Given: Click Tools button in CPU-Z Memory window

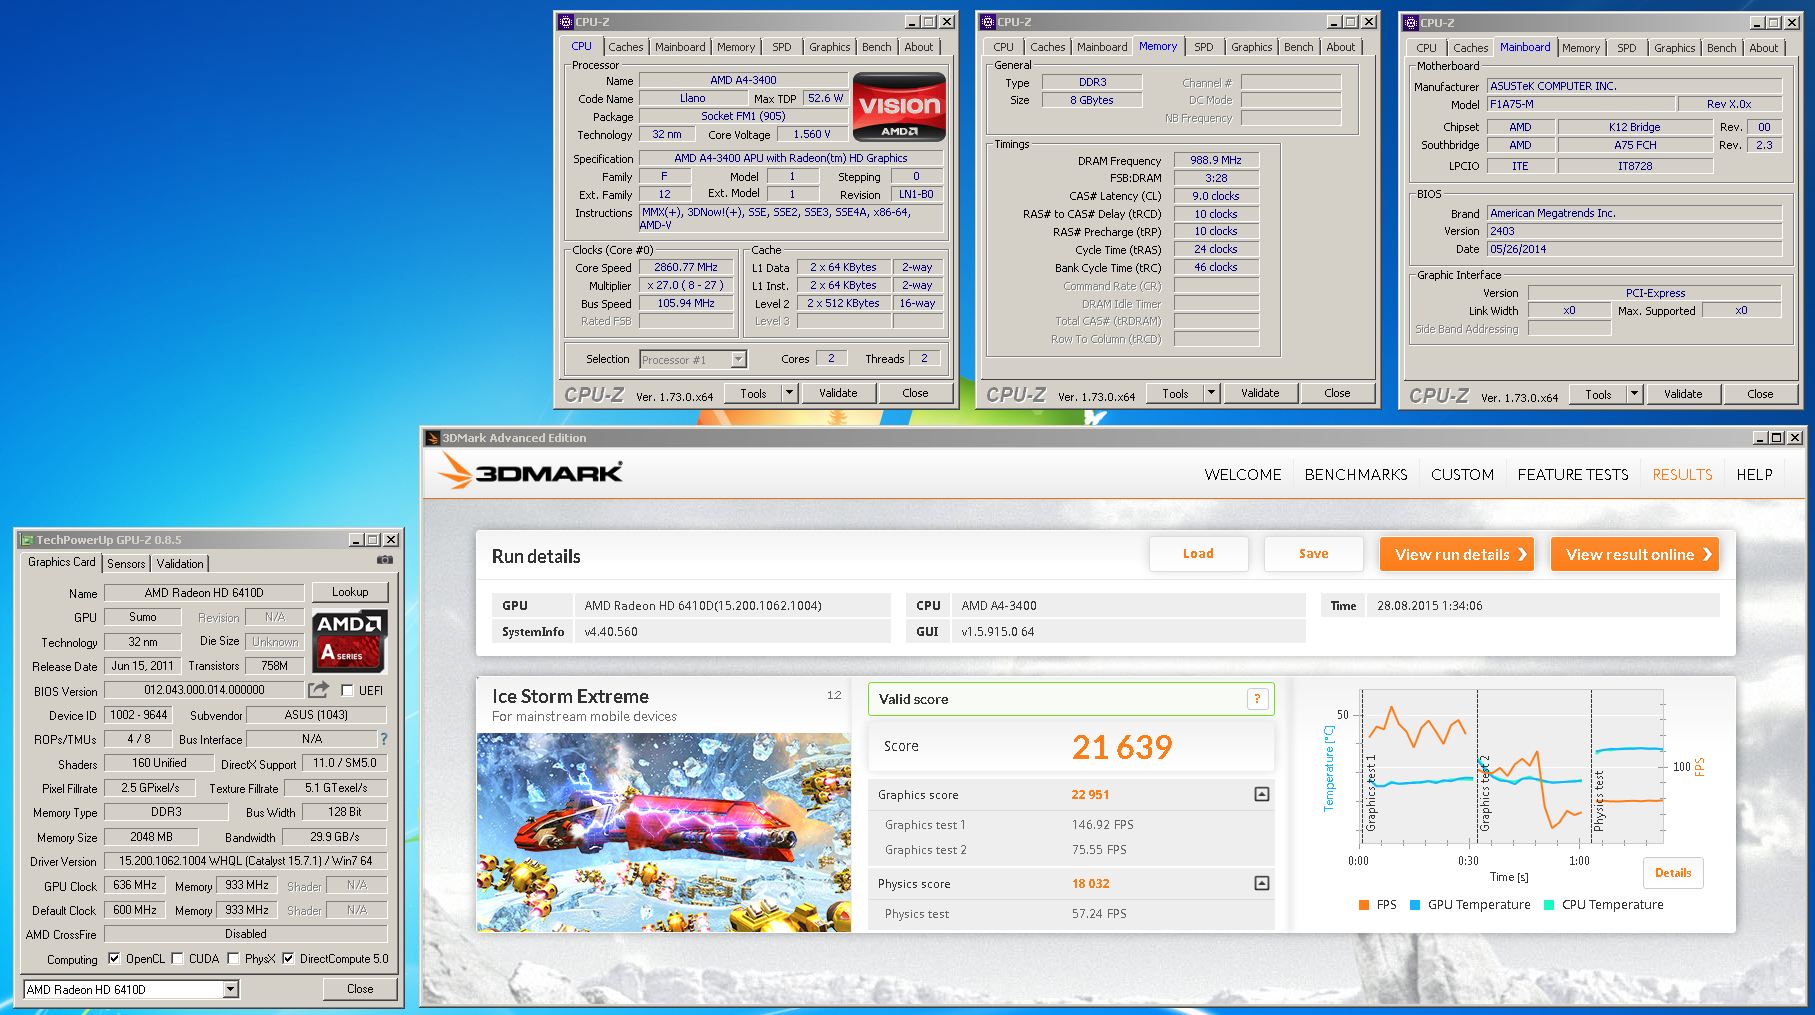Looking at the screenshot, I should coord(1175,393).
